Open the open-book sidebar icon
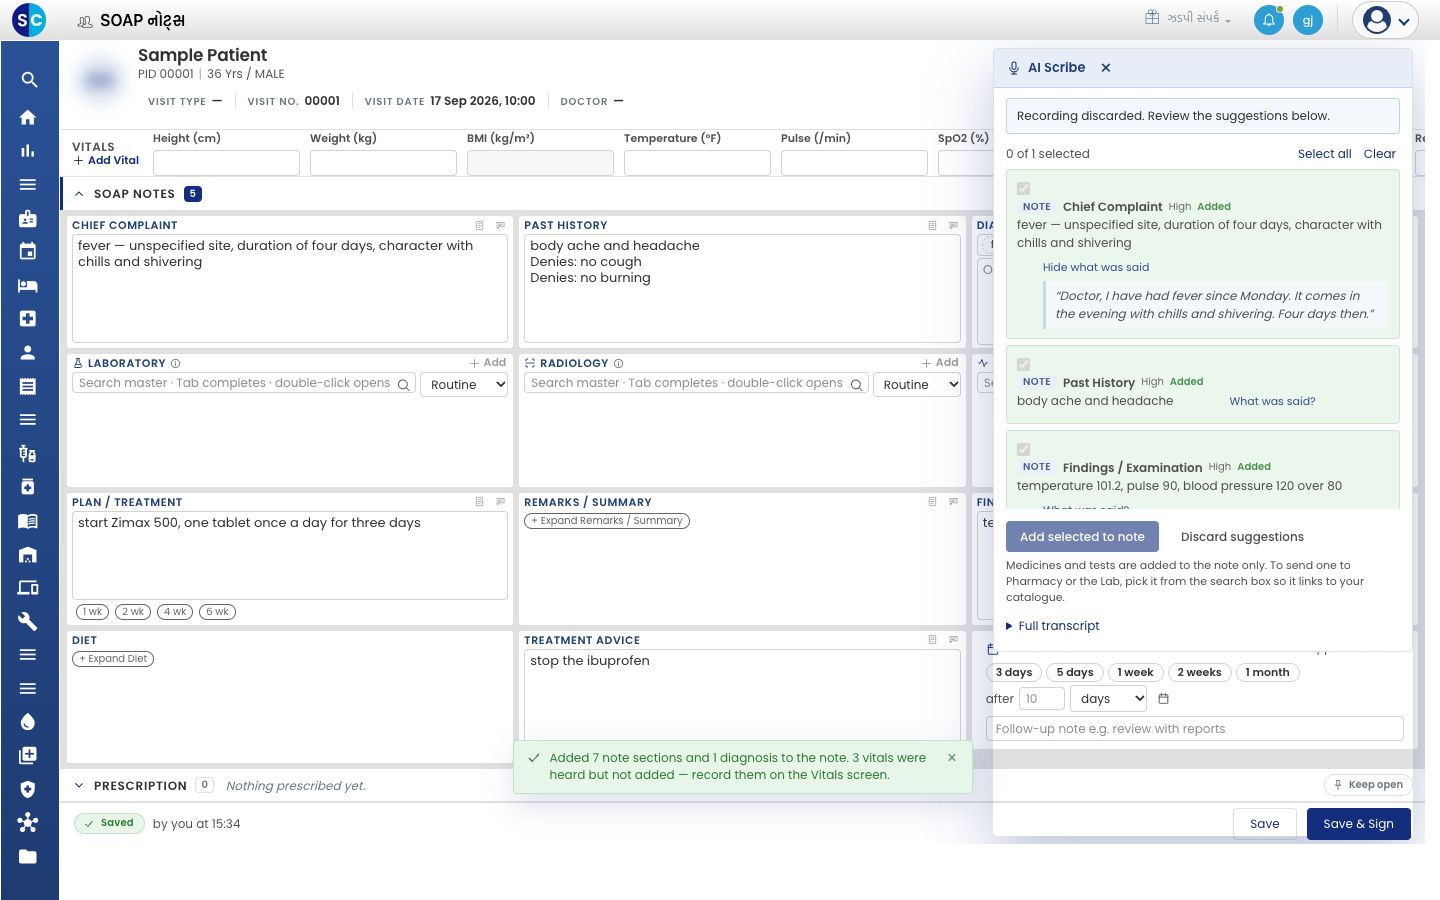 tap(28, 520)
